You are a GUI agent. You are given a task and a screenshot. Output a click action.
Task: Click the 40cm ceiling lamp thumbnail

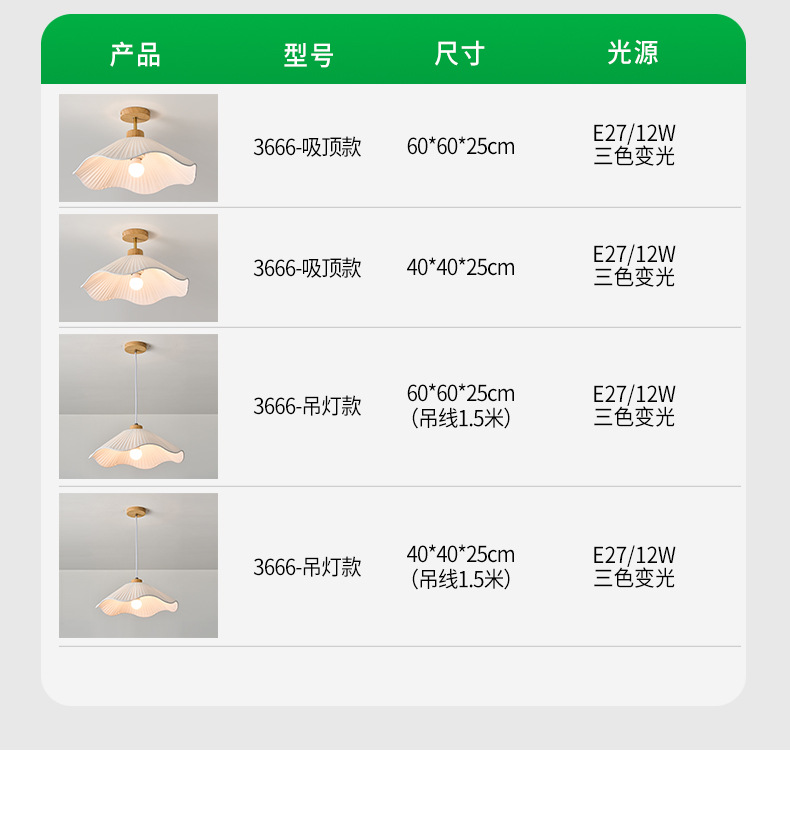tap(138, 268)
